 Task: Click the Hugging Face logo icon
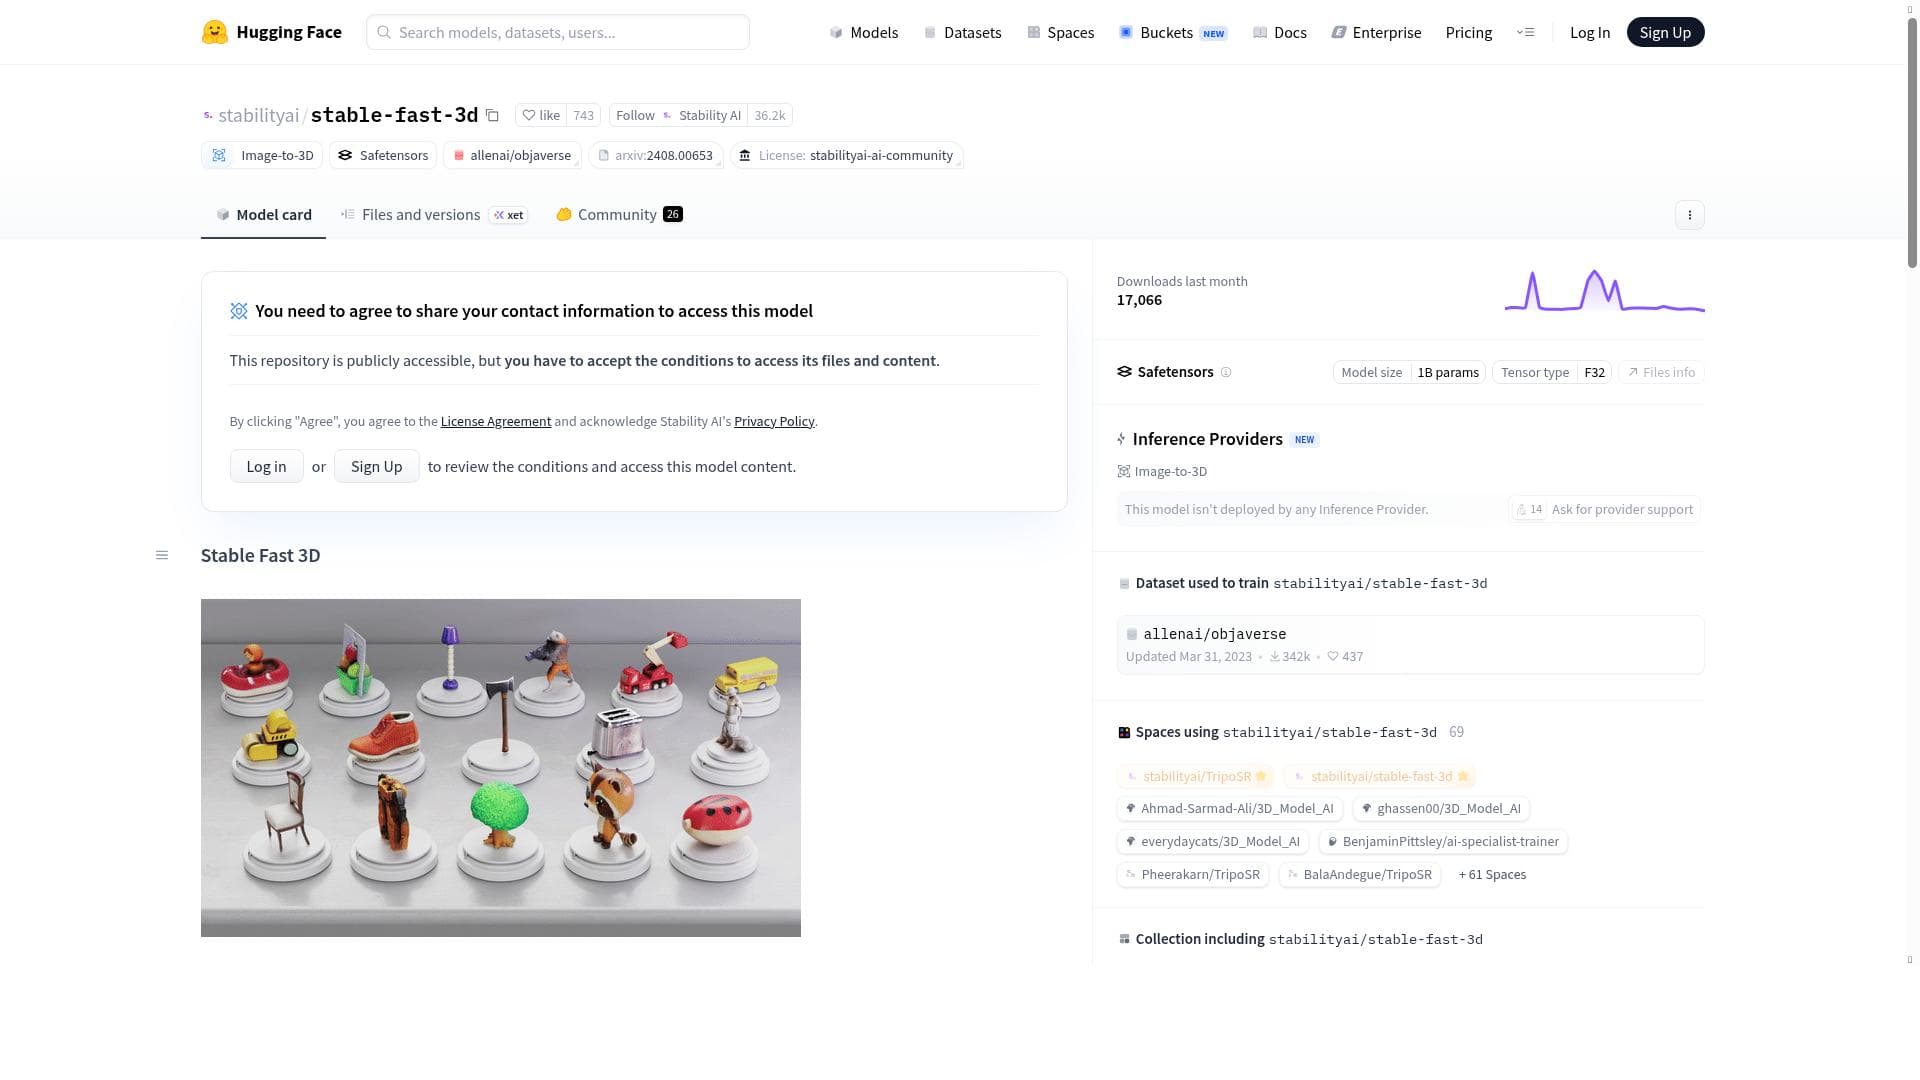(214, 32)
